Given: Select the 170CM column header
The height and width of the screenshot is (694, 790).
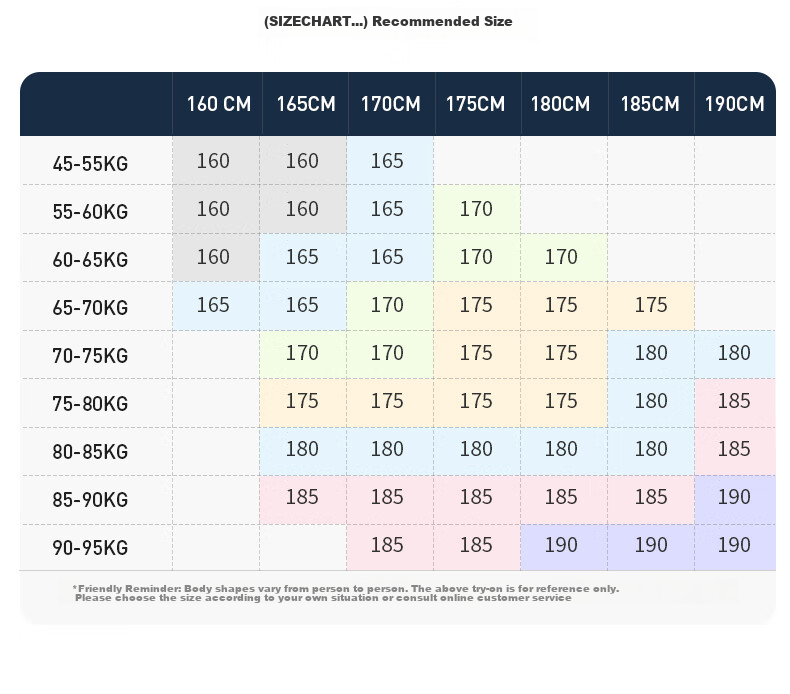Looking at the screenshot, I should (x=390, y=104).
